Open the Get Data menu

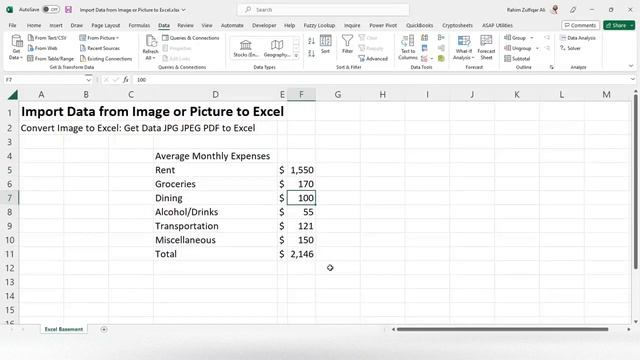pyautogui.click(x=16, y=47)
